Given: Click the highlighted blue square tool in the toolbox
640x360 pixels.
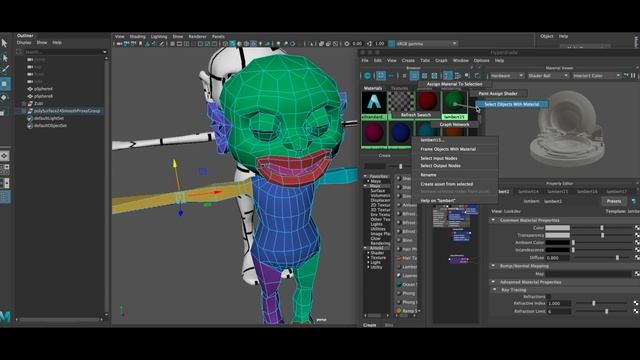Looking at the screenshot, I should (x=4, y=84).
